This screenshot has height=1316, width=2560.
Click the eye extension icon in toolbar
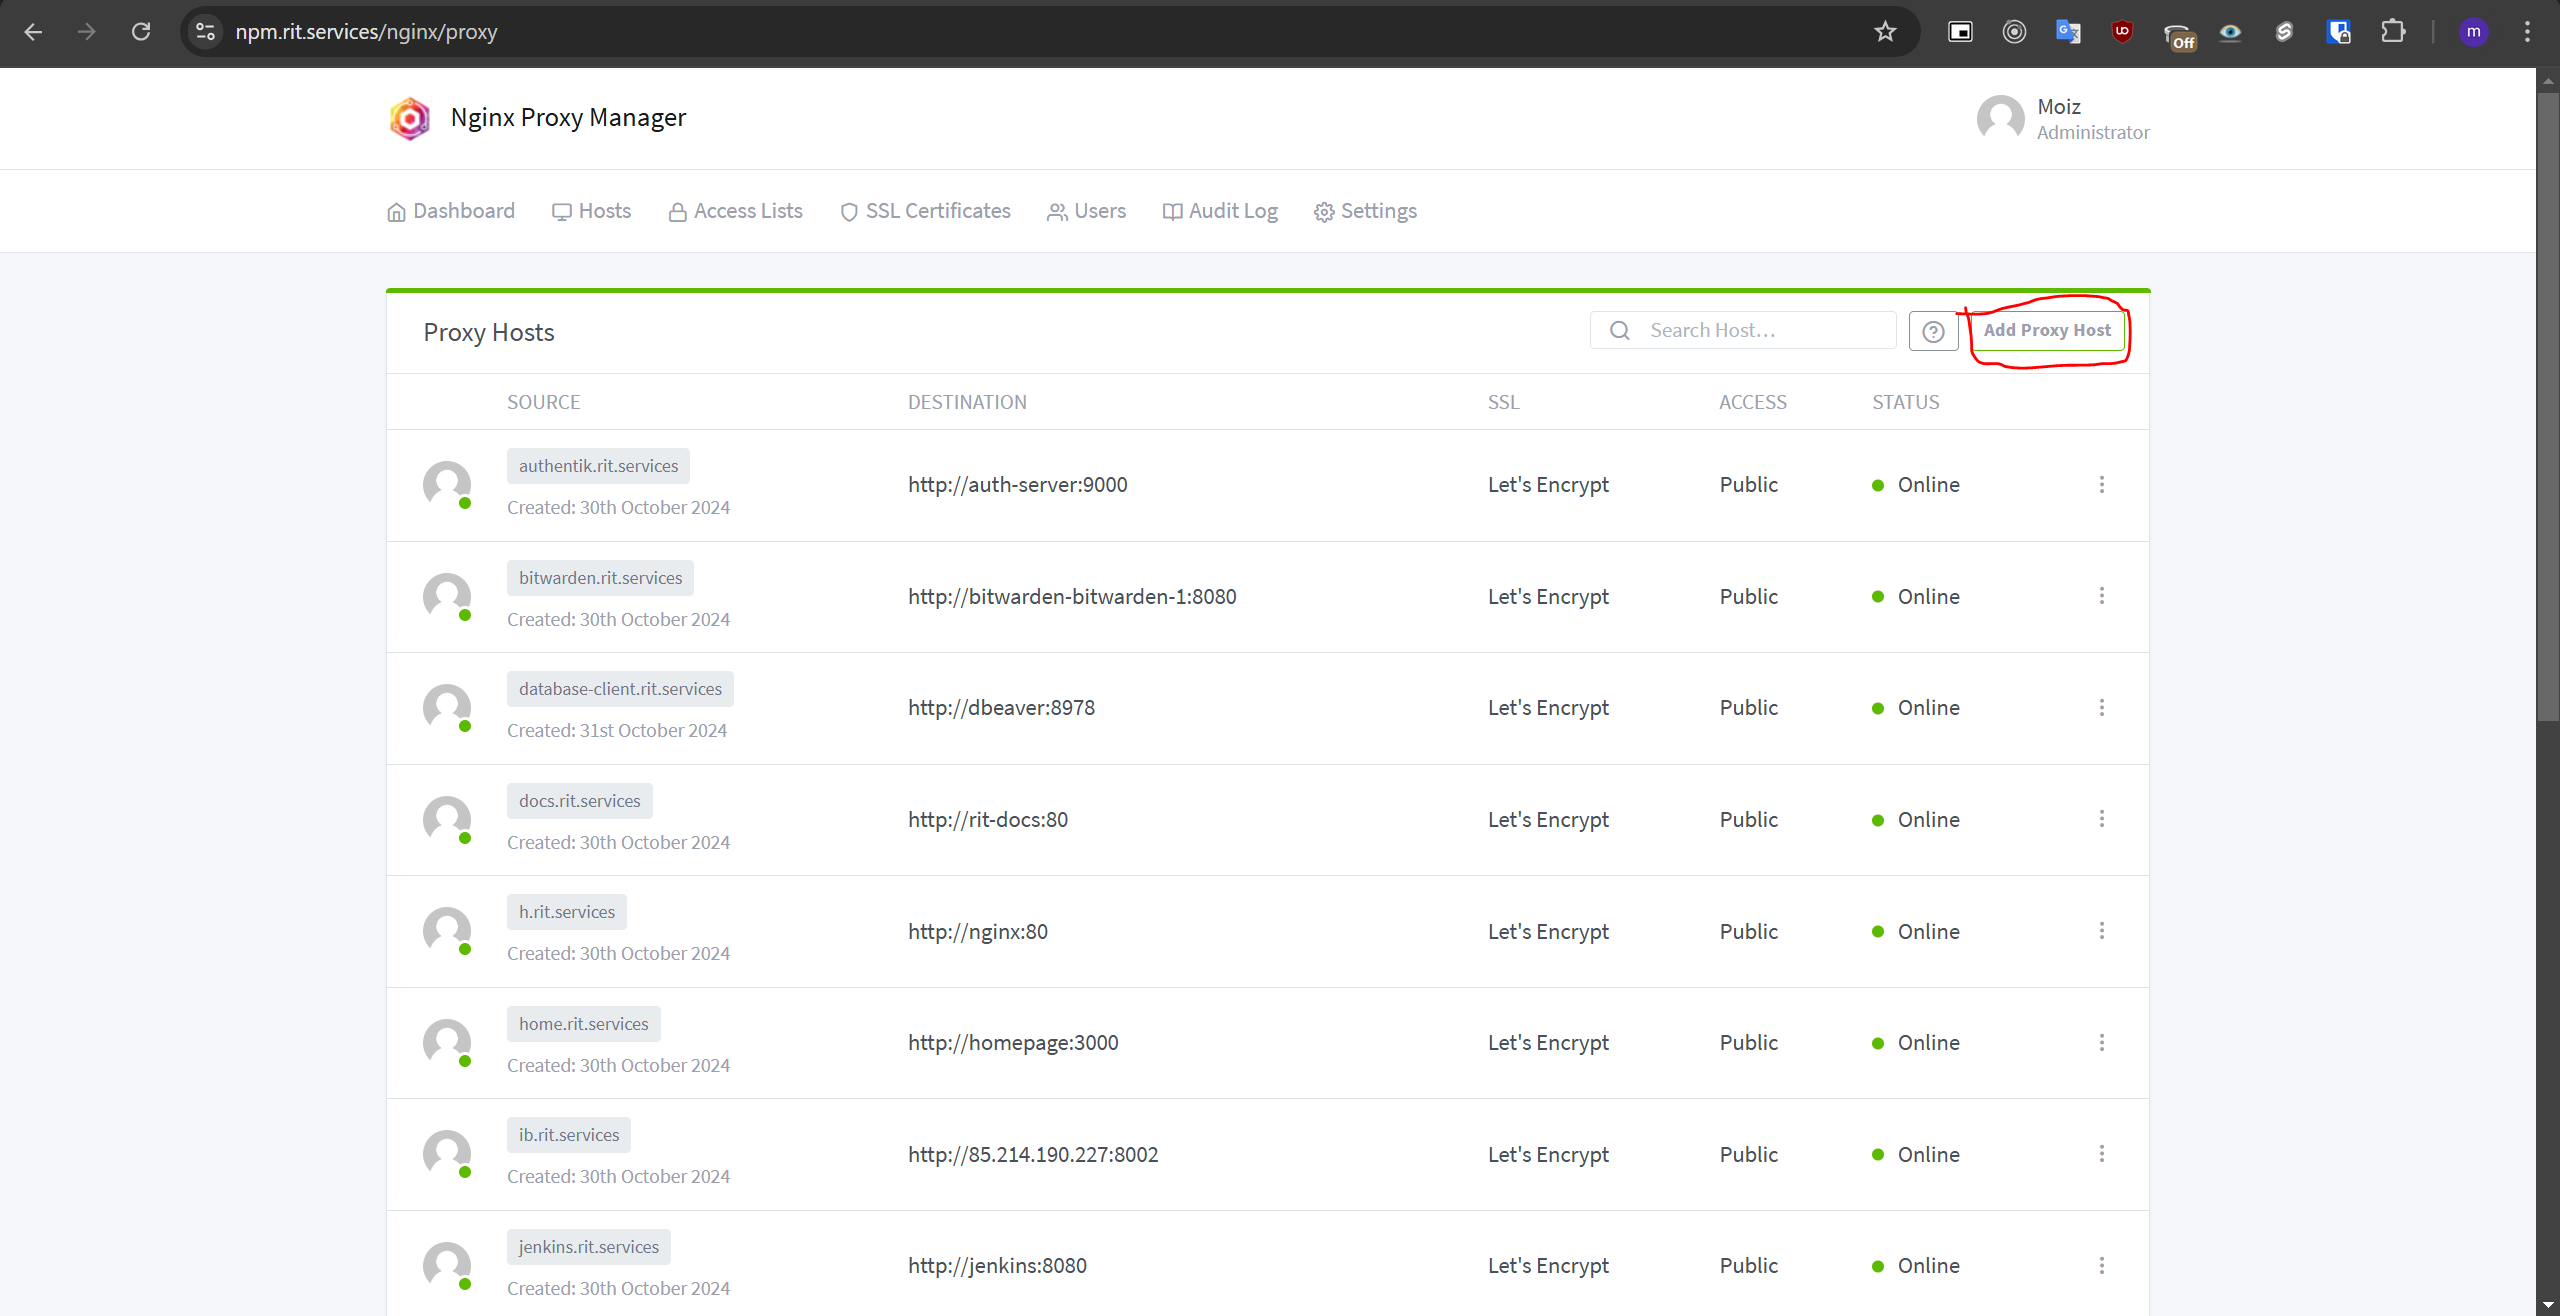pos(2230,32)
